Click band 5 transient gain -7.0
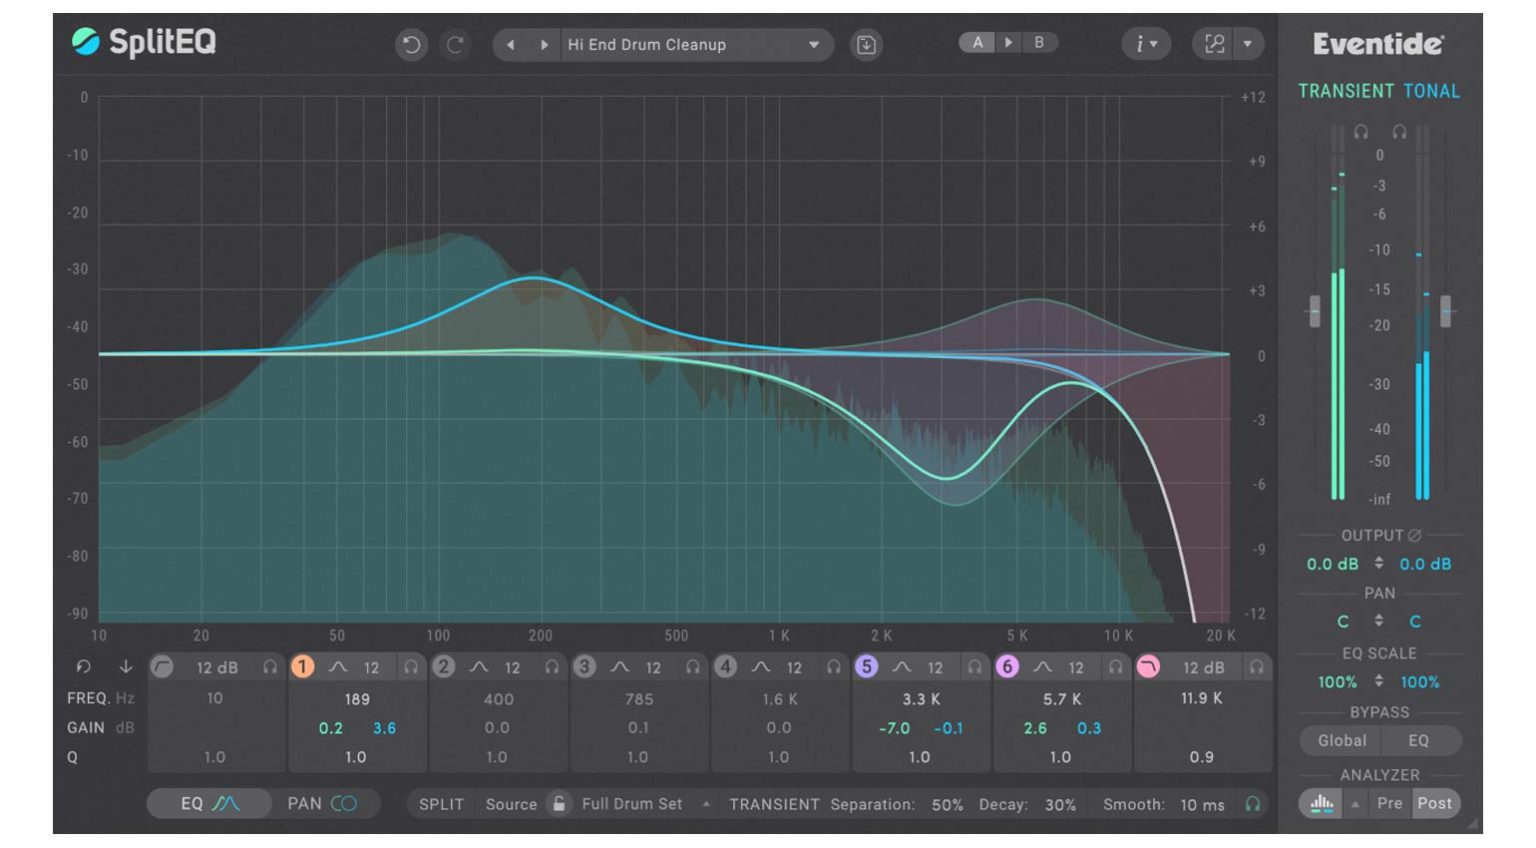This screenshot has width=1536, height=848. pyautogui.click(x=894, y=728)
